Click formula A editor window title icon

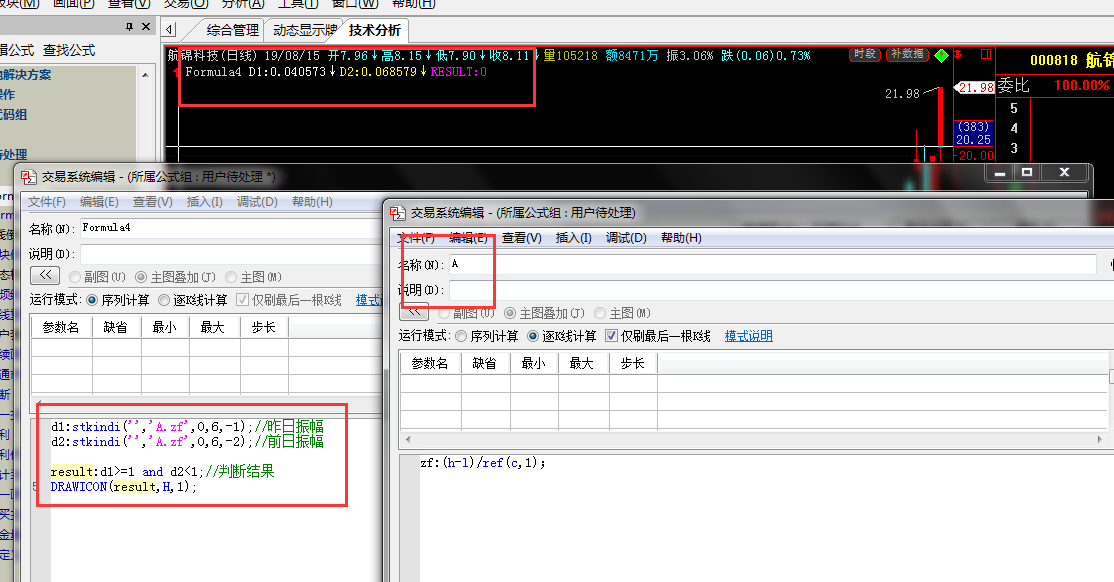click(x=398, y=212)
